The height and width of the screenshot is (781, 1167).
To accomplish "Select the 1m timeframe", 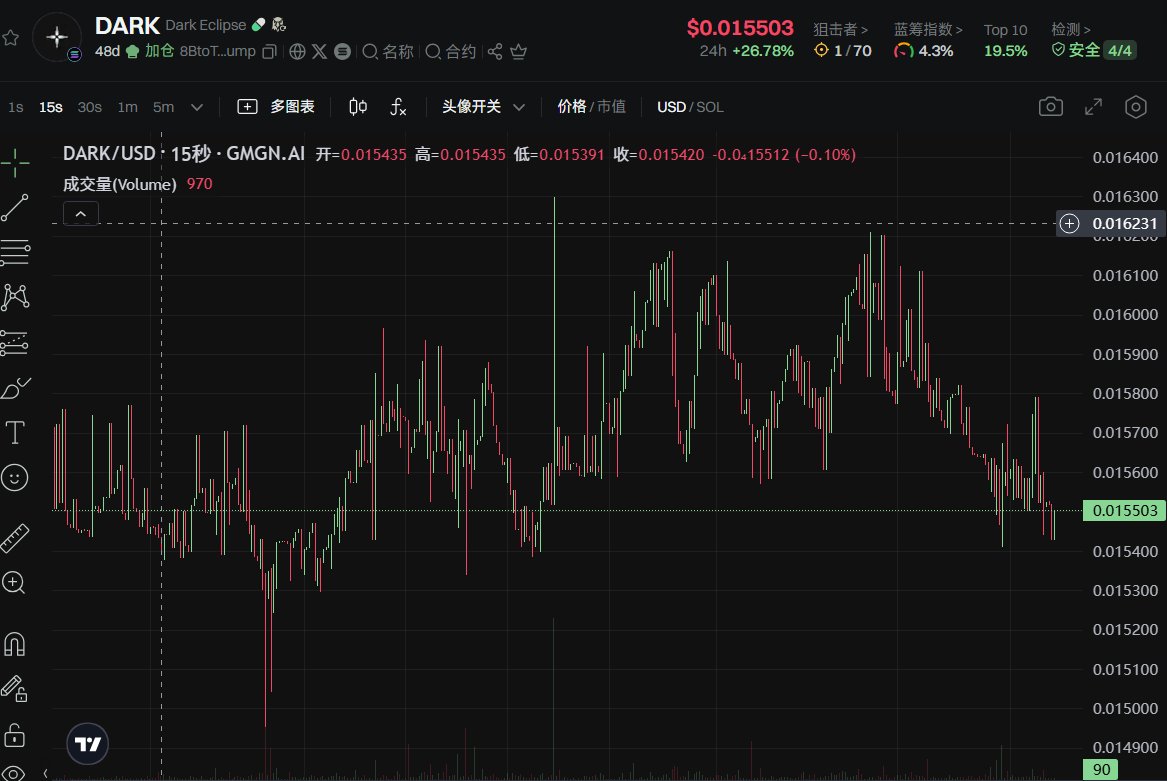I will pos(127,107).
